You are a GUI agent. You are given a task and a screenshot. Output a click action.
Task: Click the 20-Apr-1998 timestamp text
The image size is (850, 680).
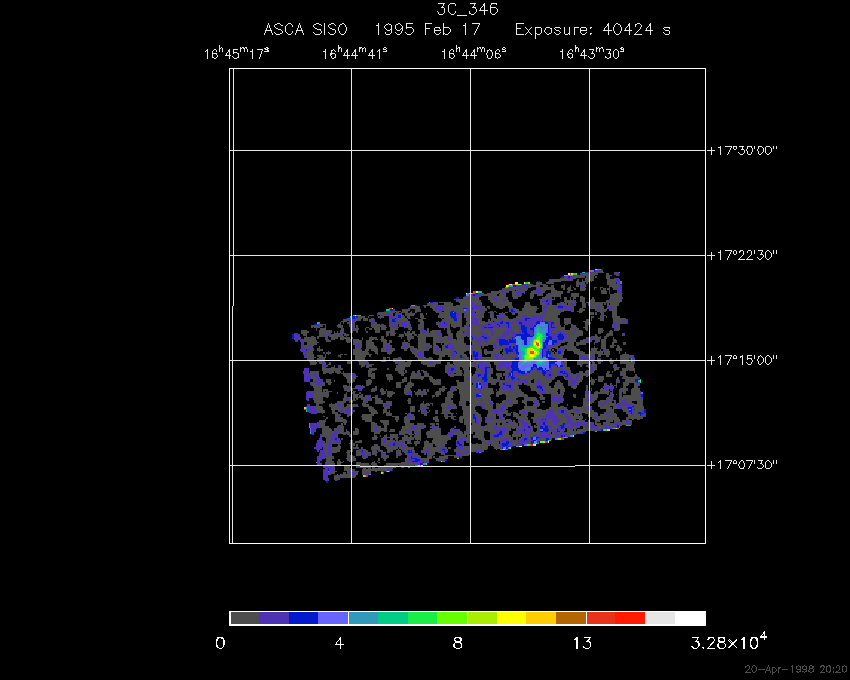[x=796, y=669]
